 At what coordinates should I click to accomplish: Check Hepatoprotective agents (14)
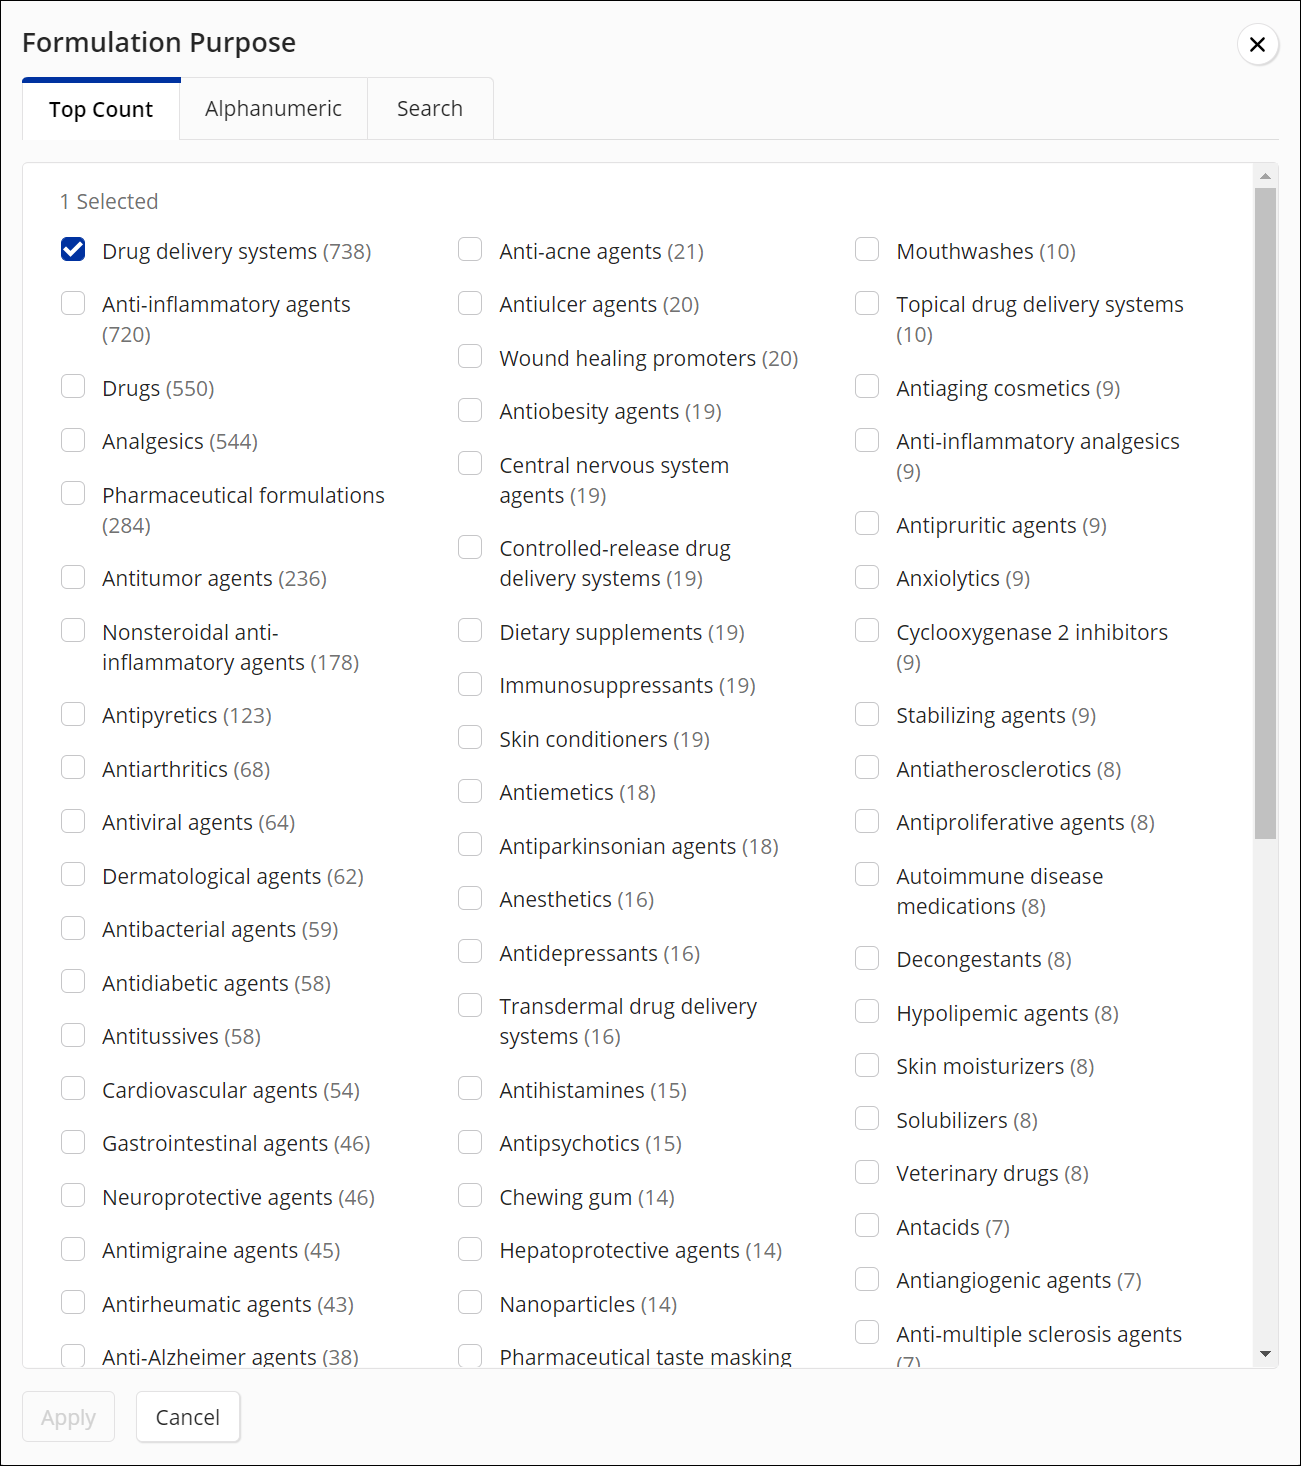click(x=470, y=1249)
